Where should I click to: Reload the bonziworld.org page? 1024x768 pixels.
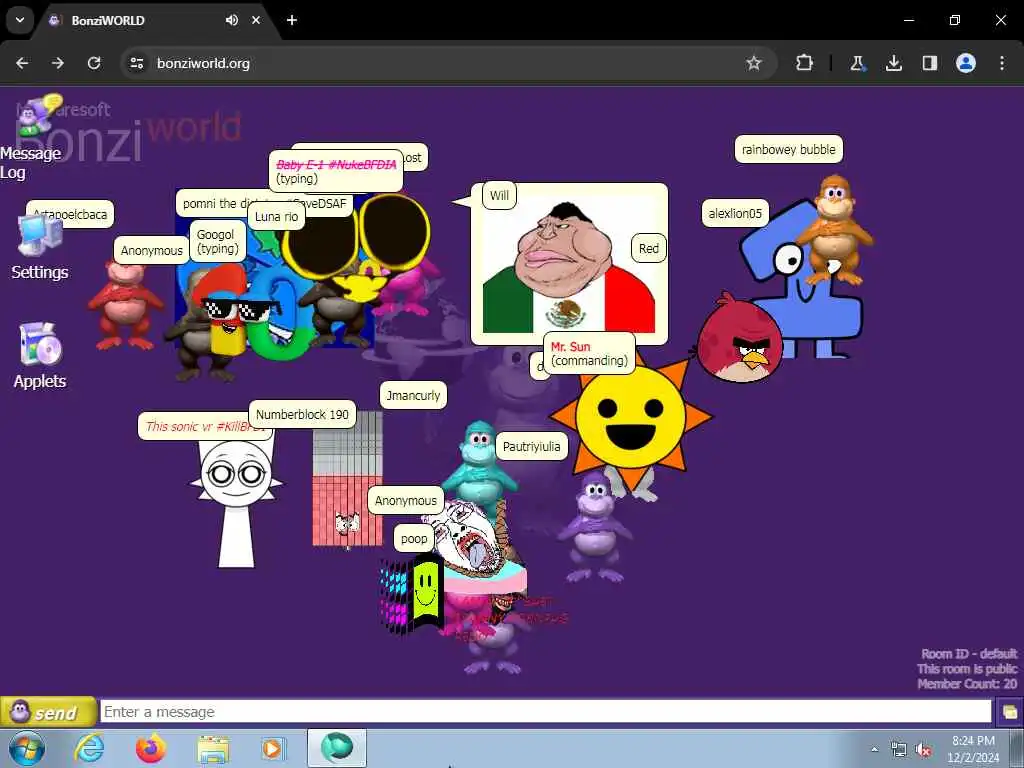click(94, 63)
